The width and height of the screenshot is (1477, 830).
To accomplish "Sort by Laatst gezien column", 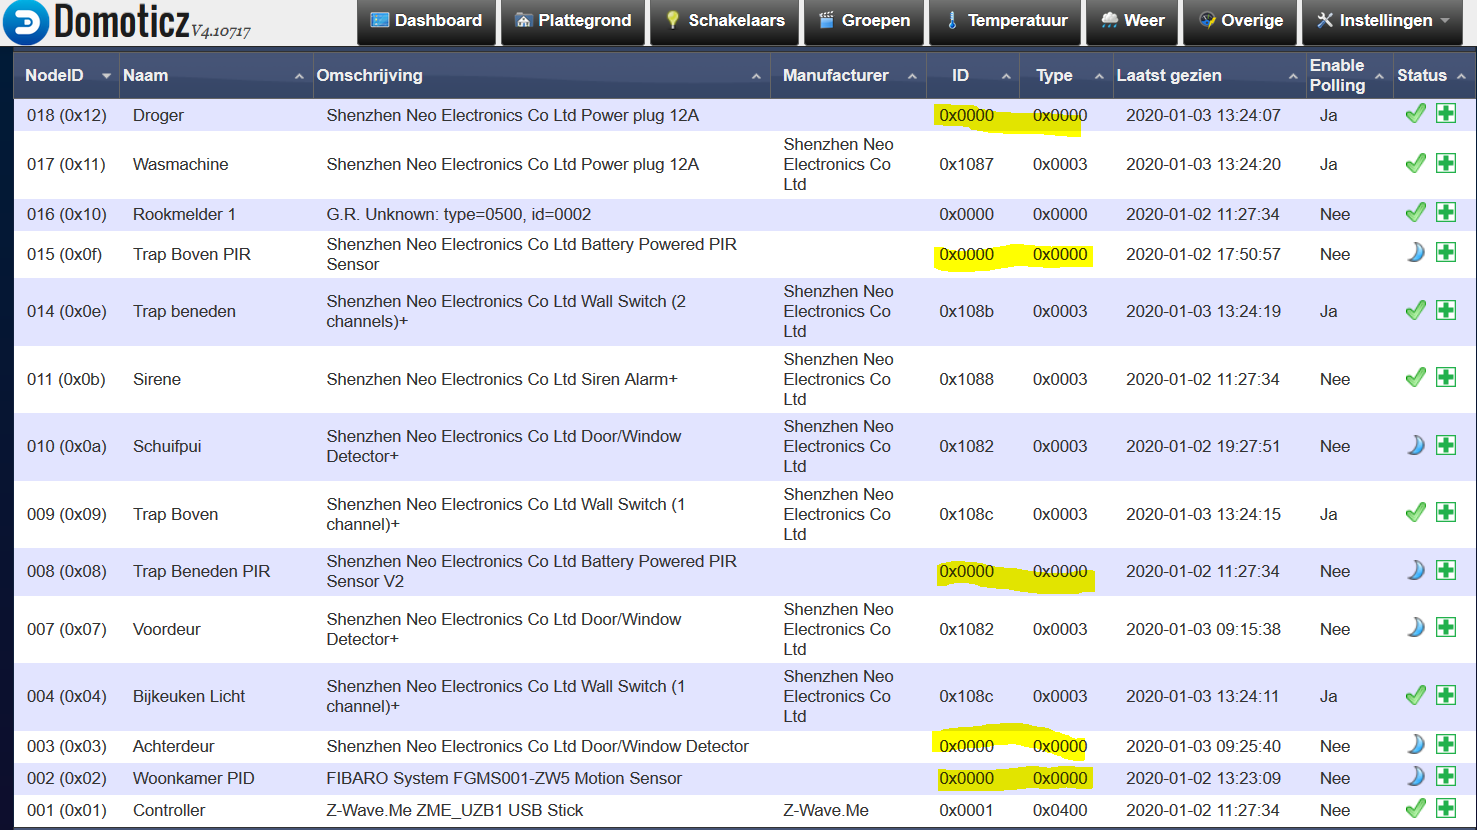I will coord(1210,75).
